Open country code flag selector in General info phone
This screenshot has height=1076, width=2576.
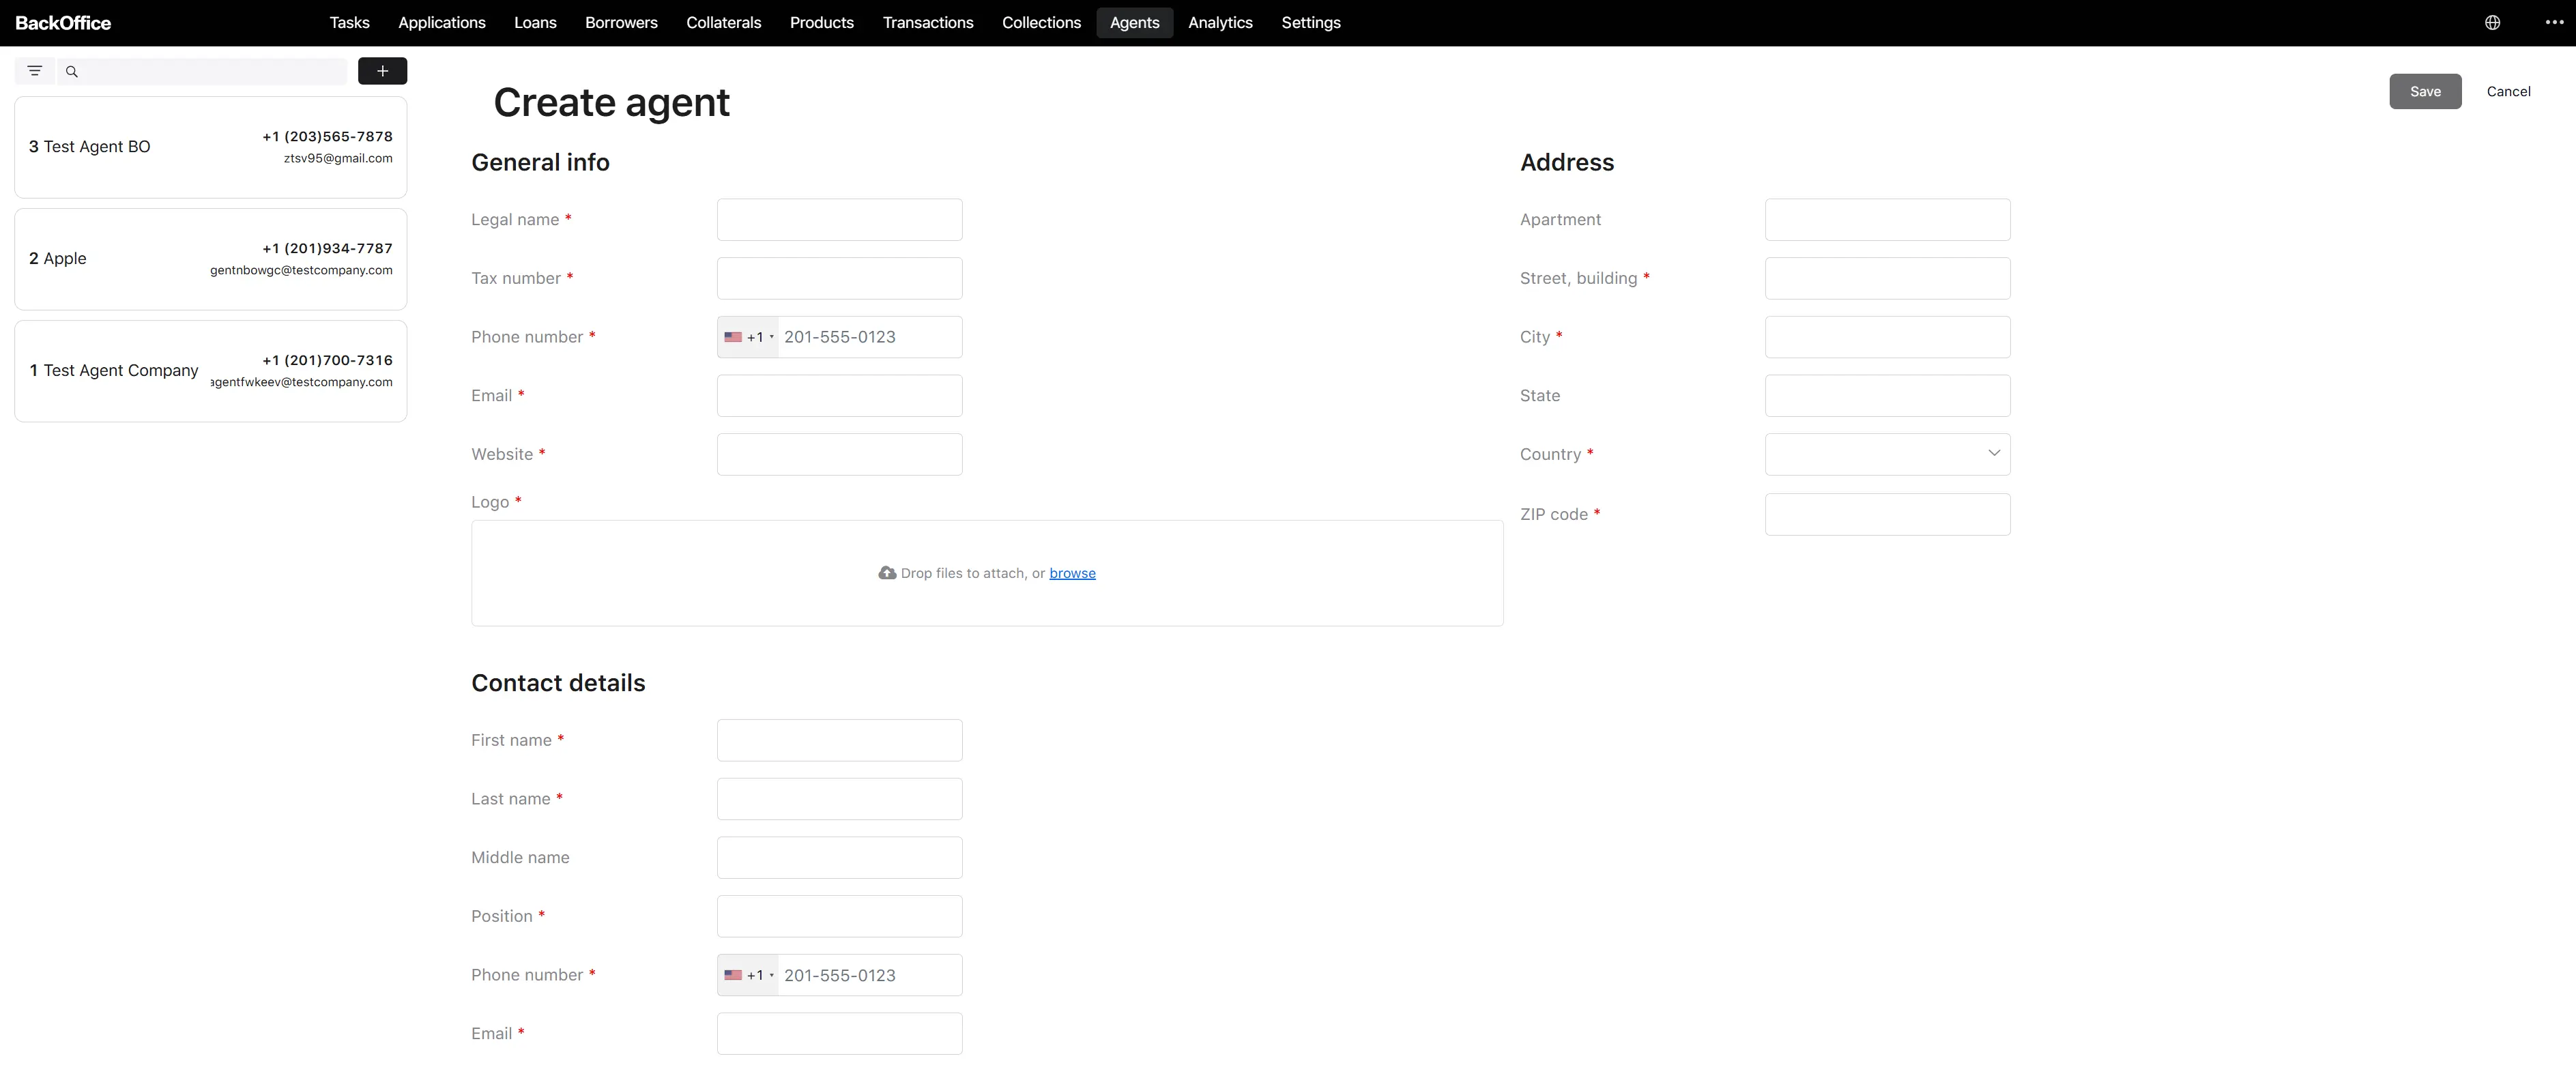[748, 337]
